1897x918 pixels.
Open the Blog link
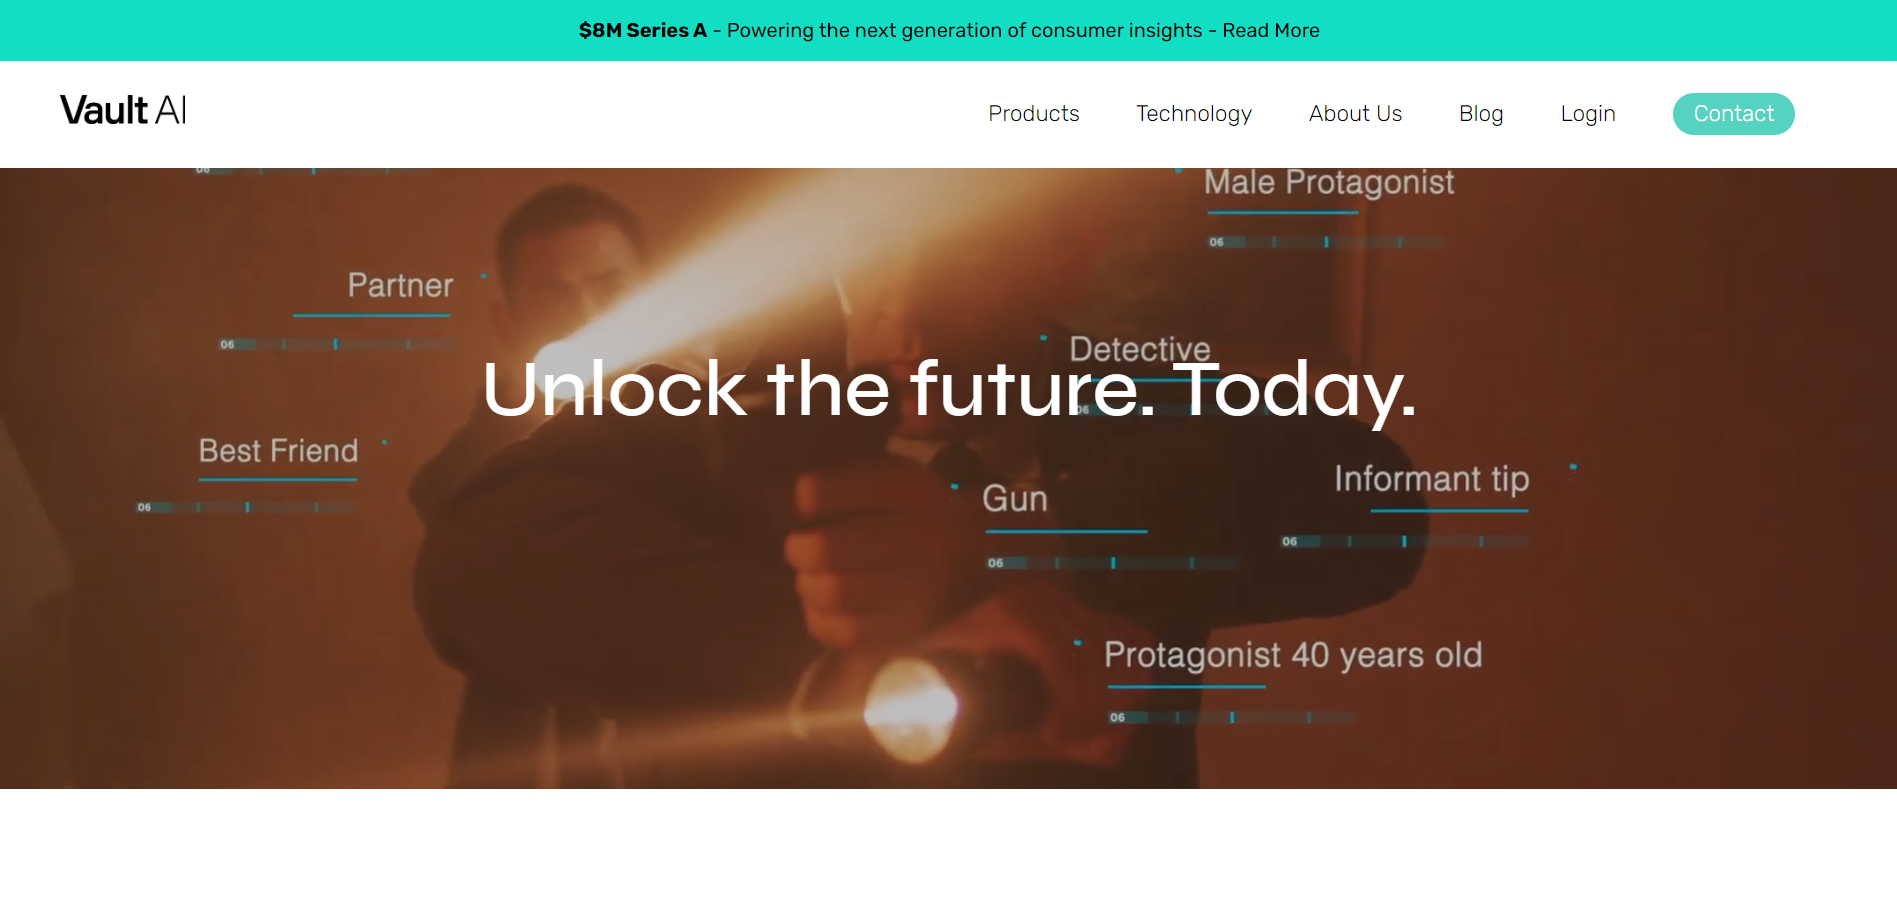point(1481,114)
